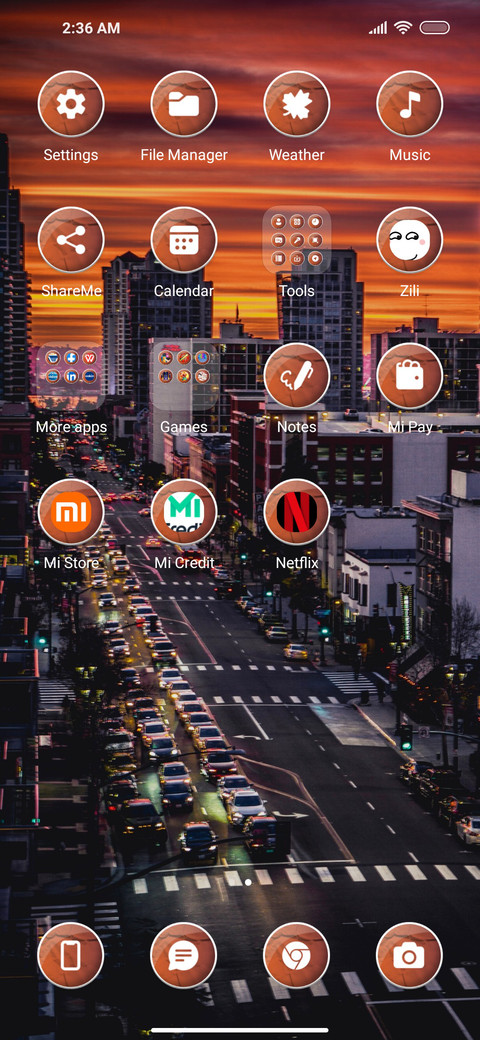480x1040 pixels.
Task: Open the Camera app in dock
Action: [409, 956]
